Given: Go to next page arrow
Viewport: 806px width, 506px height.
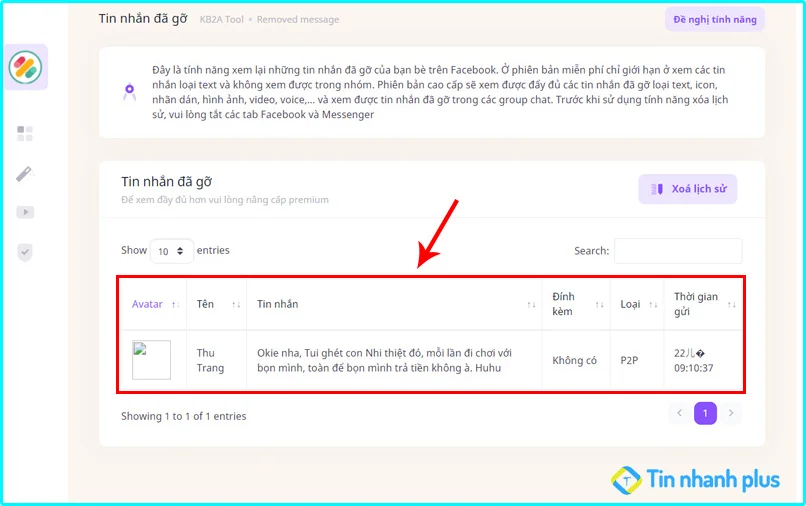Looking at the screenshot, I should [731, 413].
